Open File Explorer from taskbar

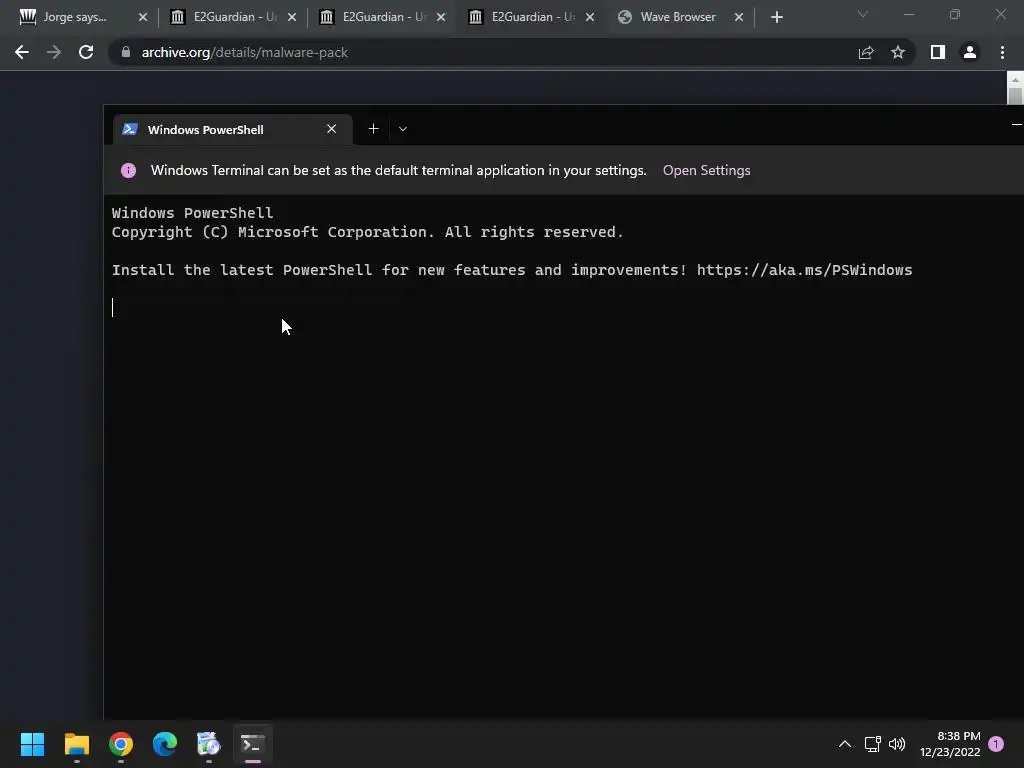tap(76, 744)
